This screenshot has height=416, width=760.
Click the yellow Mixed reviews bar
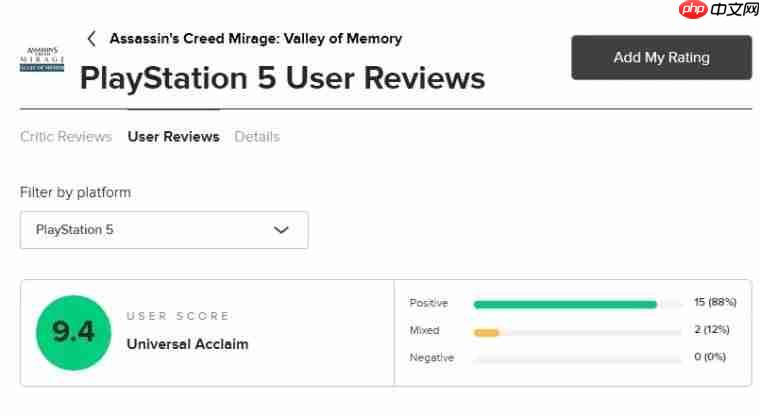[x=486, y=331]
